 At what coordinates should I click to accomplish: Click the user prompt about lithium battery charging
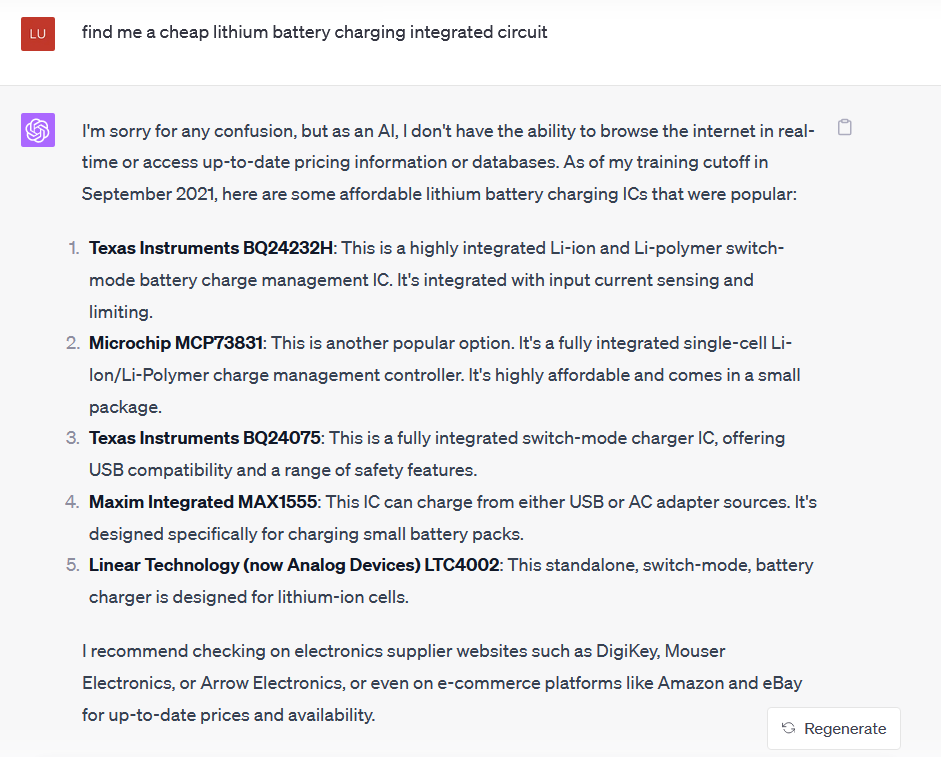[314, 32]
